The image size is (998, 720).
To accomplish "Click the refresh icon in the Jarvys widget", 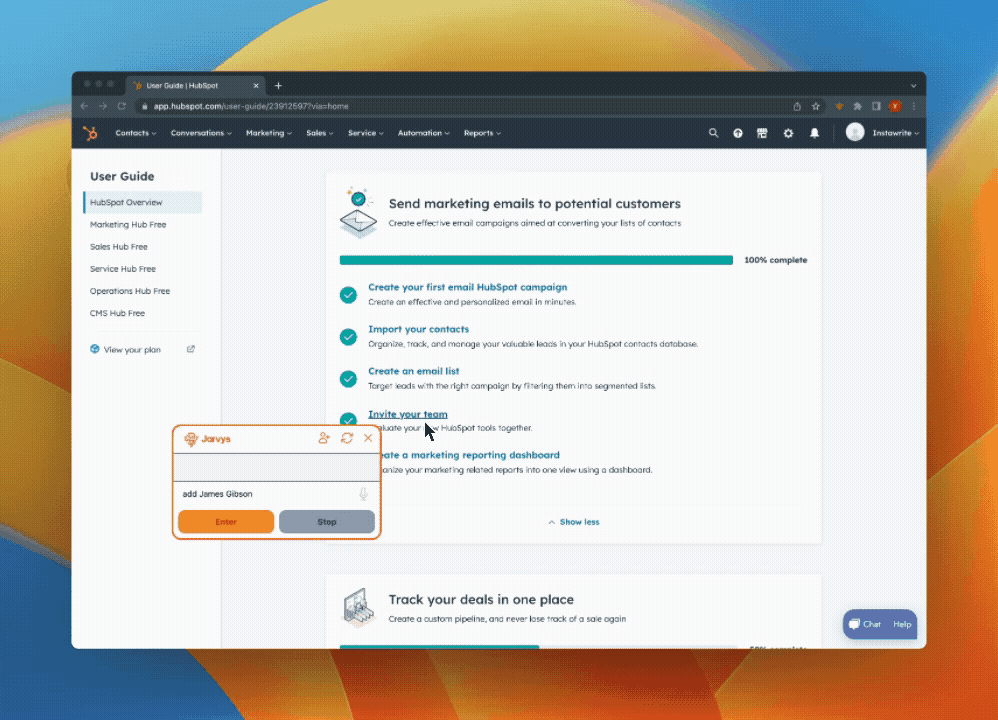I will (x=347, y=438).
